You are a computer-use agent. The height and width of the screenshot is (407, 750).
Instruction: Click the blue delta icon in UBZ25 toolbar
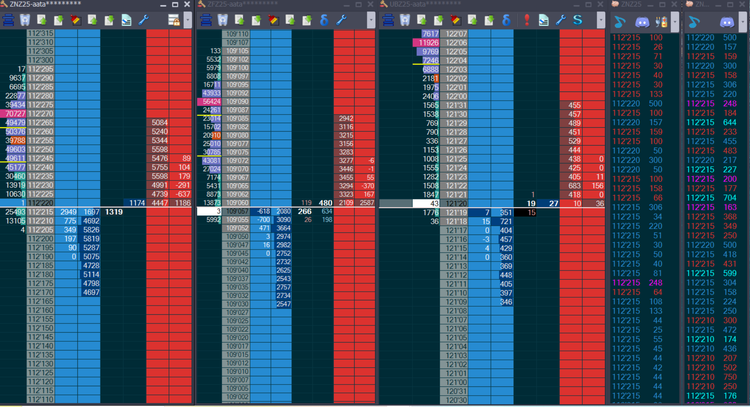(506, 20)
